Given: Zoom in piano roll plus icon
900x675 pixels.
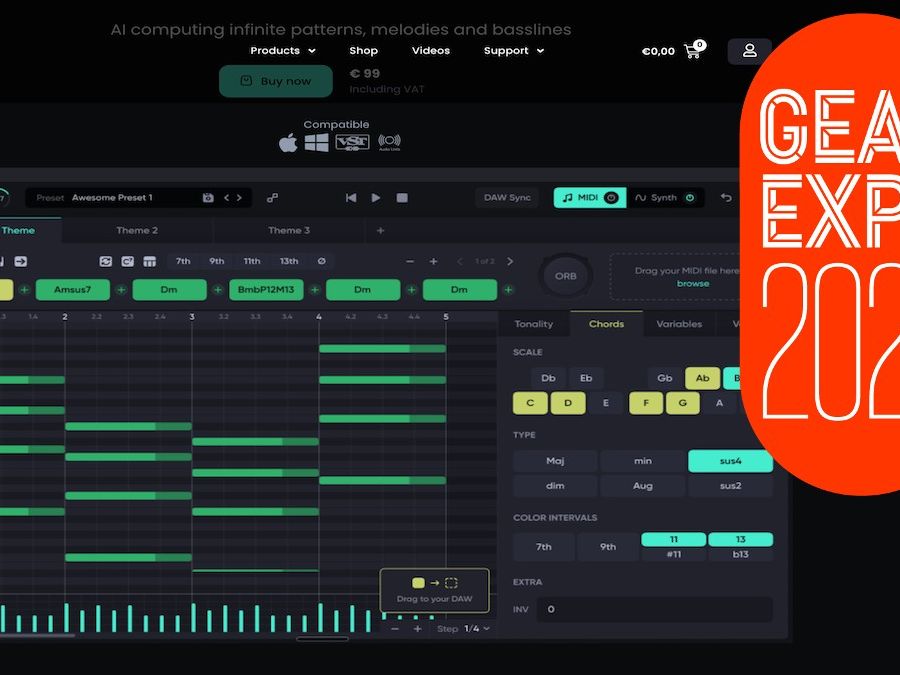Looking at the screenshot, I should click(x=417, y=629).
